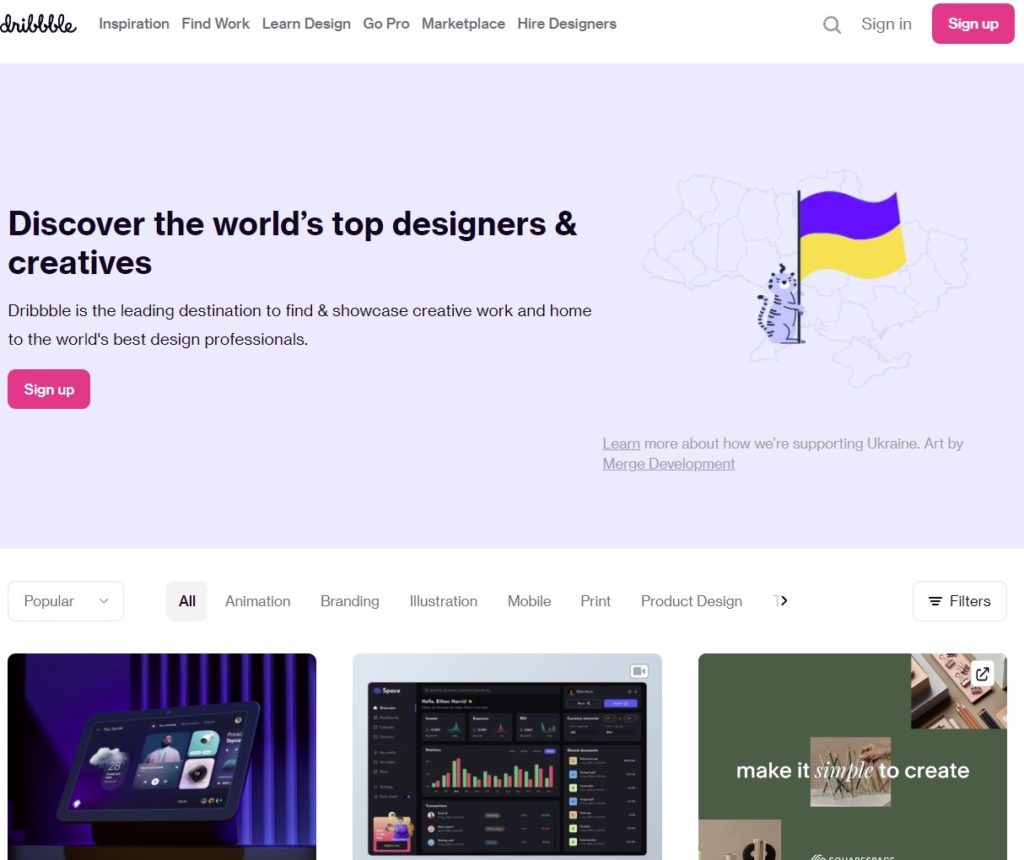The height and width of the screenshot is (860, 1024).
Task: Click the external link icon on Squarespace ad
Action: pos(982,674)
